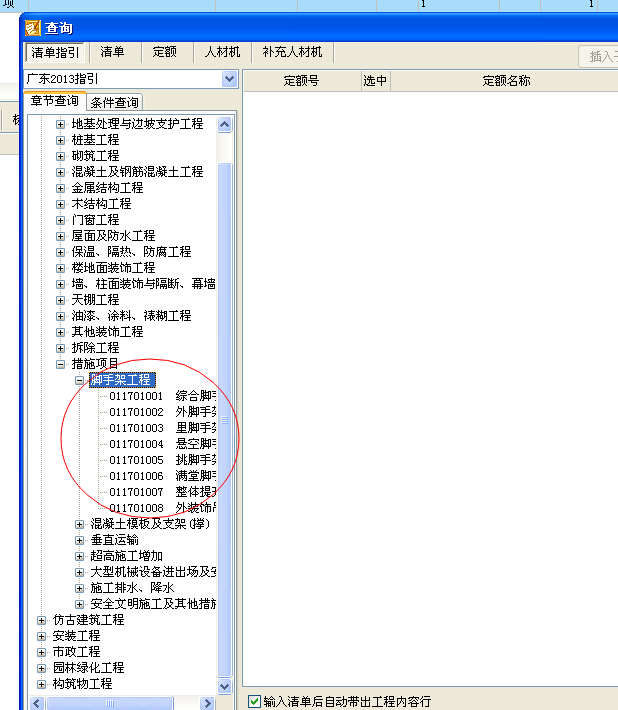
Task: Expand the 安装工程 node
Action: click(41, 636)
